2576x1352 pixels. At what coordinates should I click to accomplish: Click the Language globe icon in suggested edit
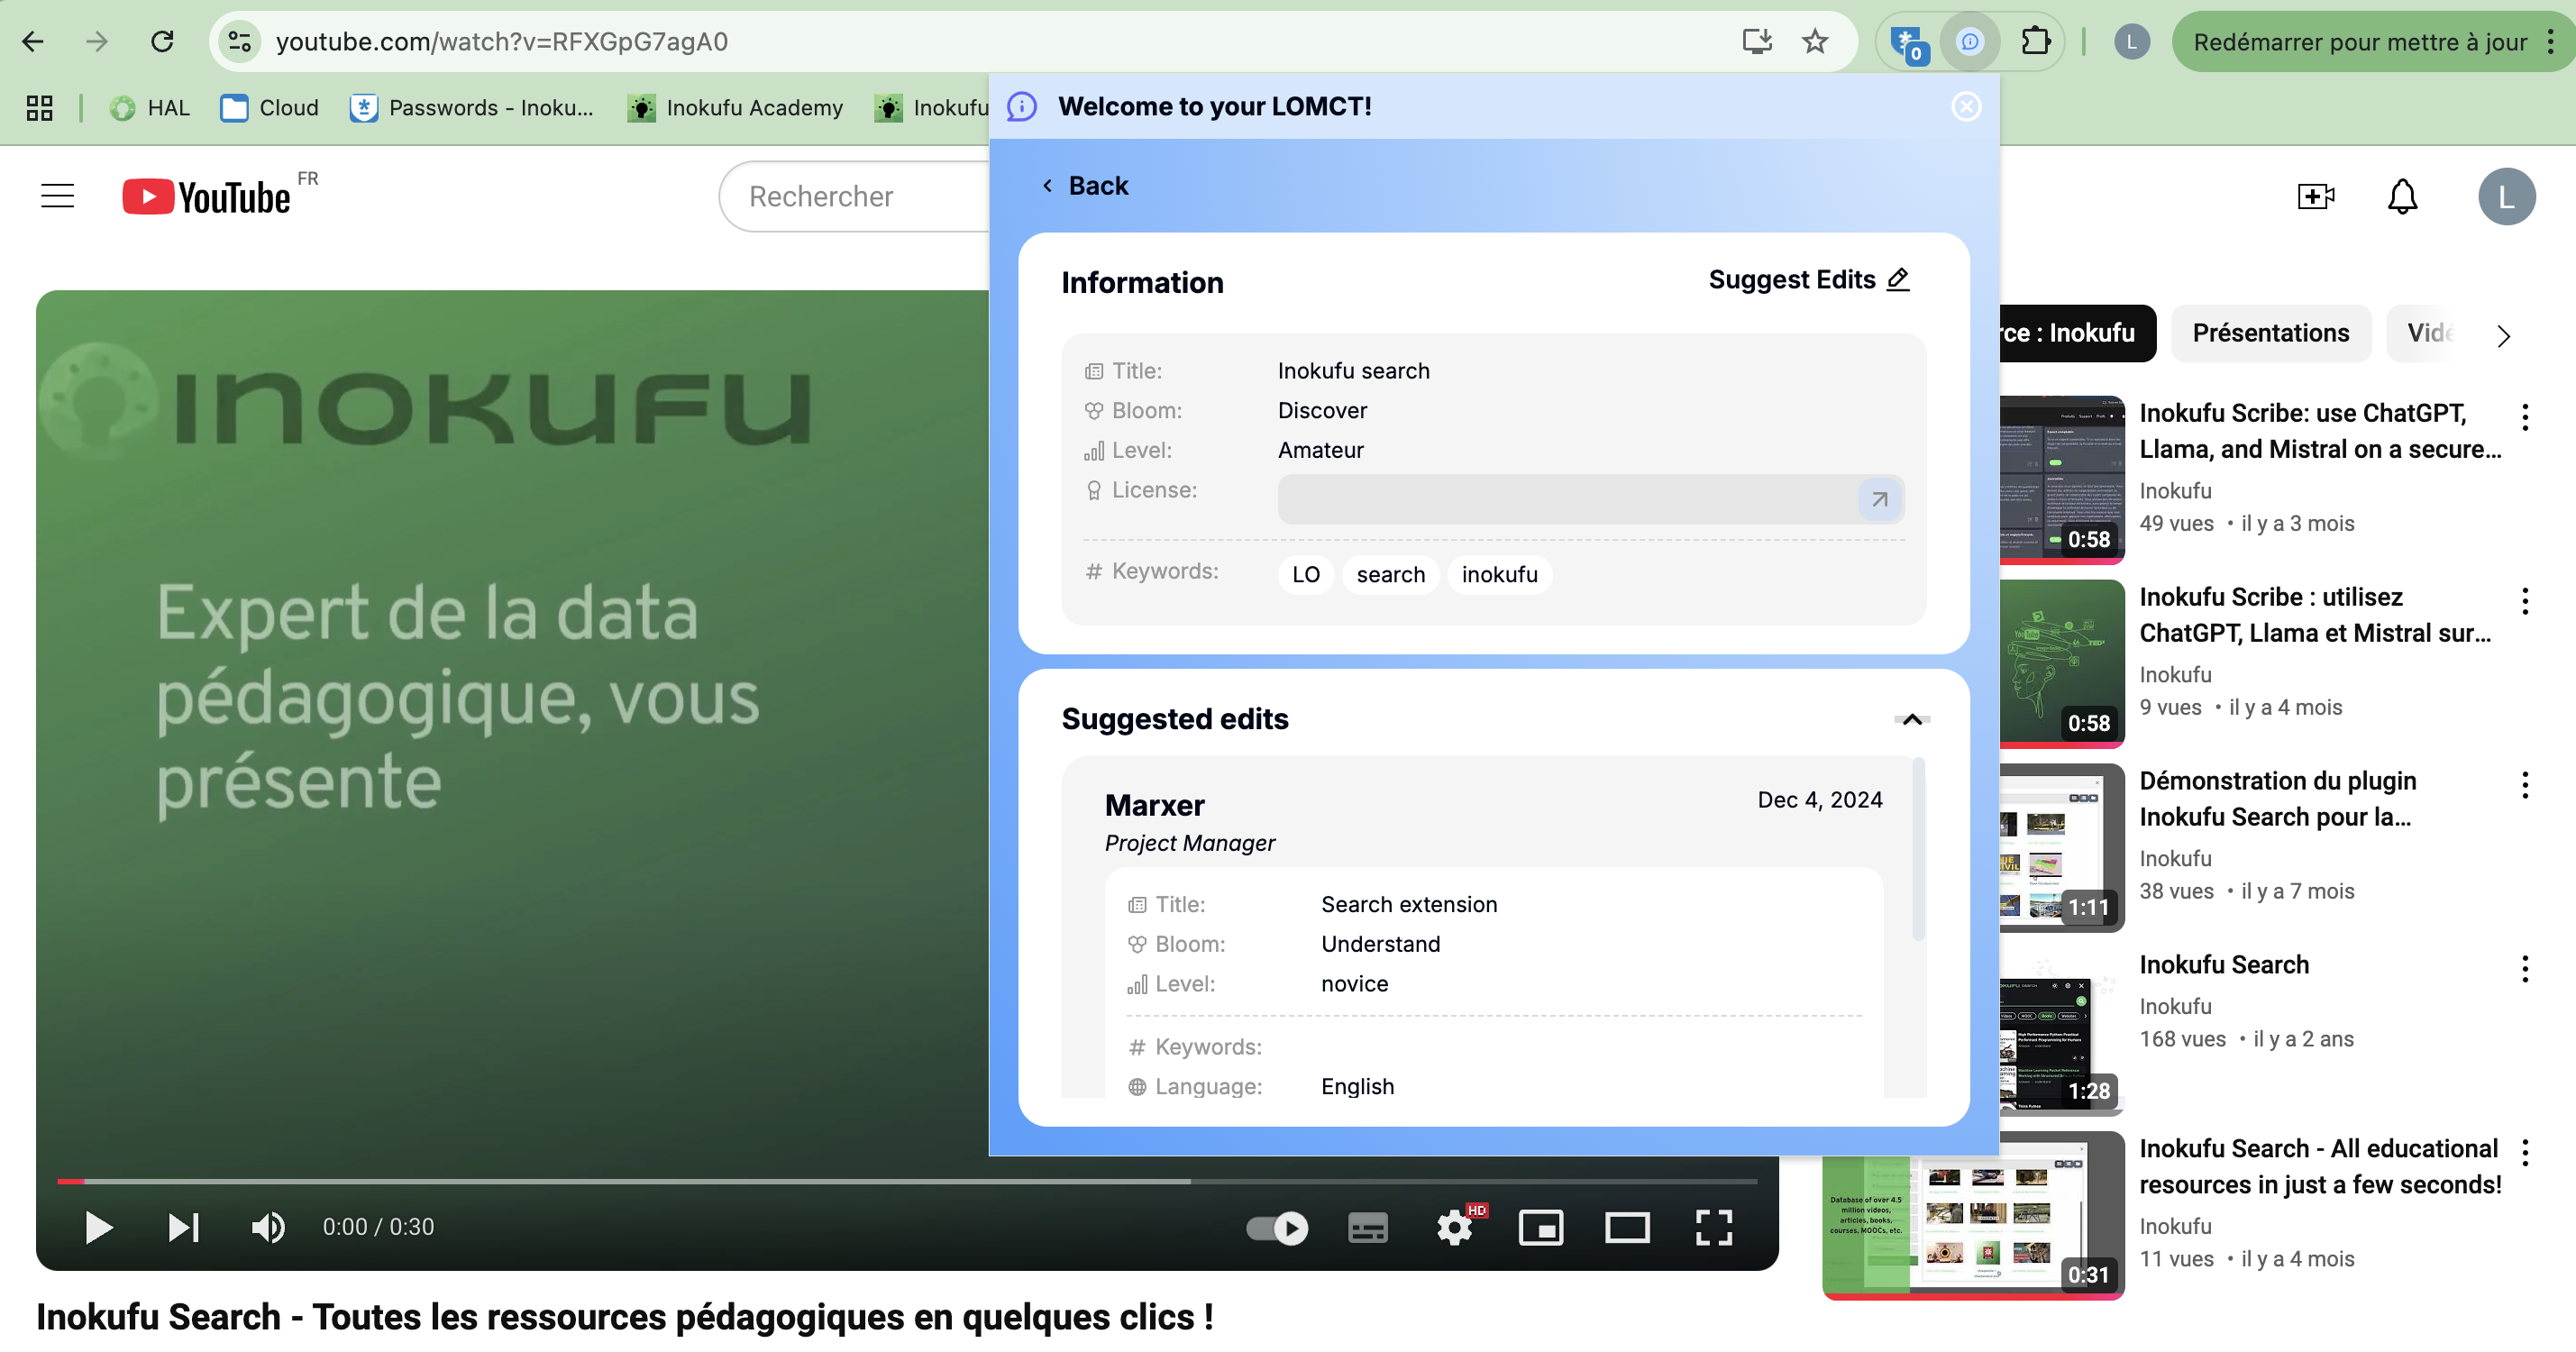(x=1137, y=1084)
